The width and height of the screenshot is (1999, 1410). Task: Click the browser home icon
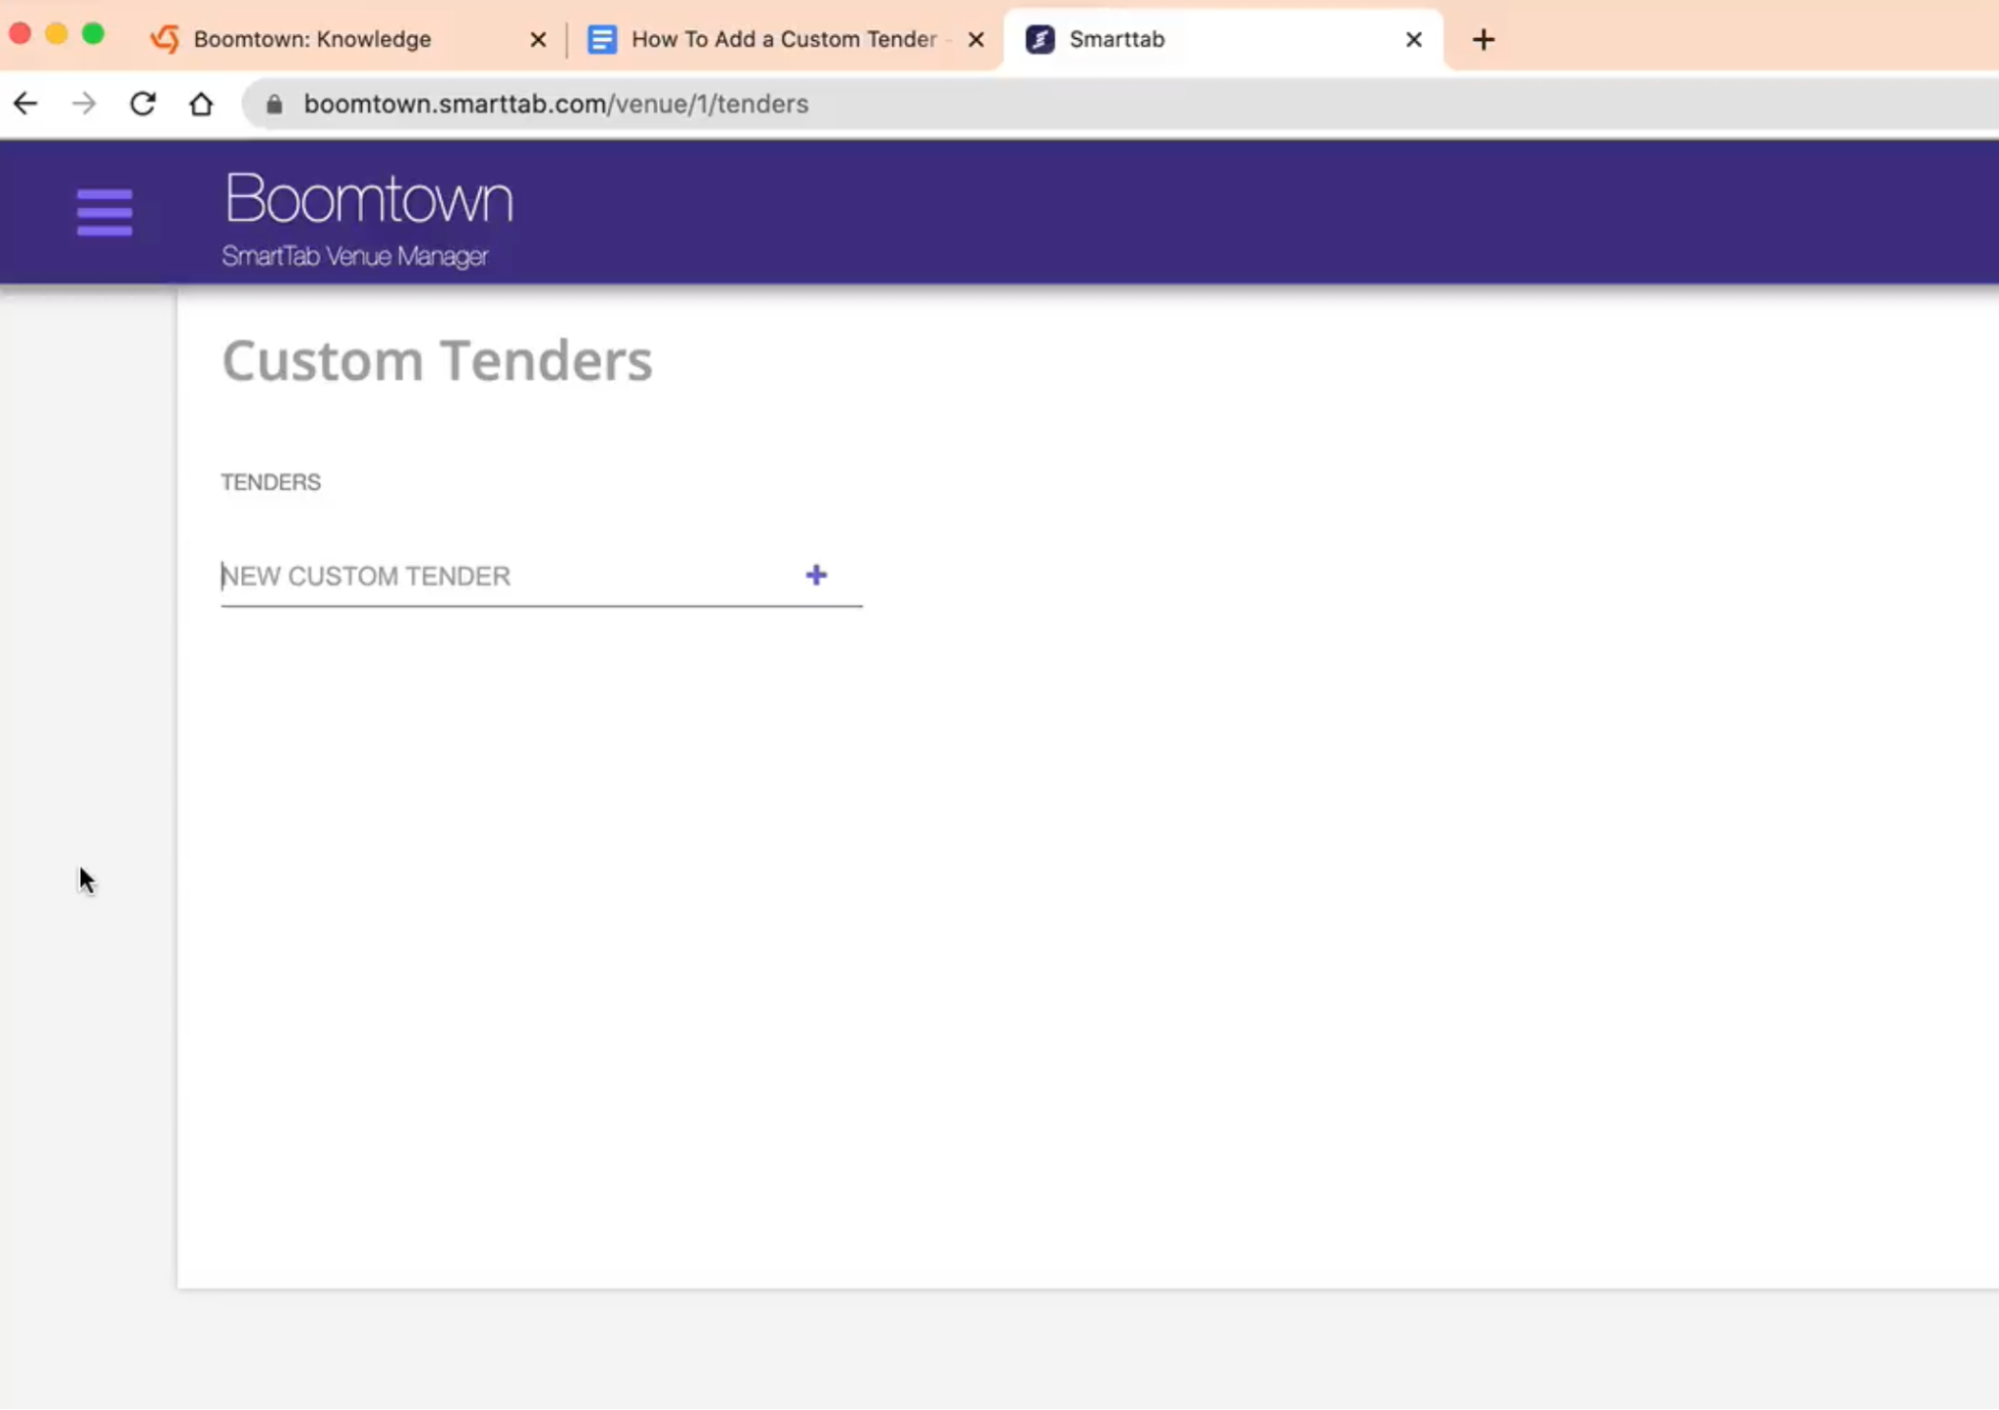tap(201, 103)
